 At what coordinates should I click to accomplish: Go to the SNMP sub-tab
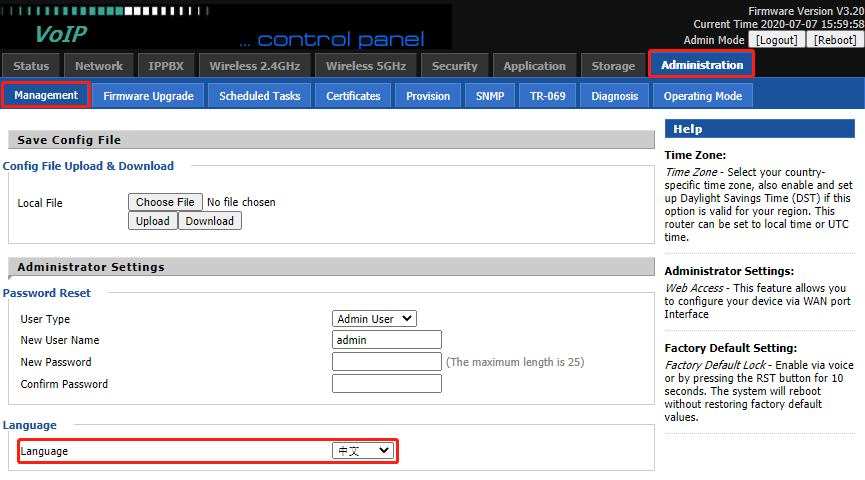490,96
